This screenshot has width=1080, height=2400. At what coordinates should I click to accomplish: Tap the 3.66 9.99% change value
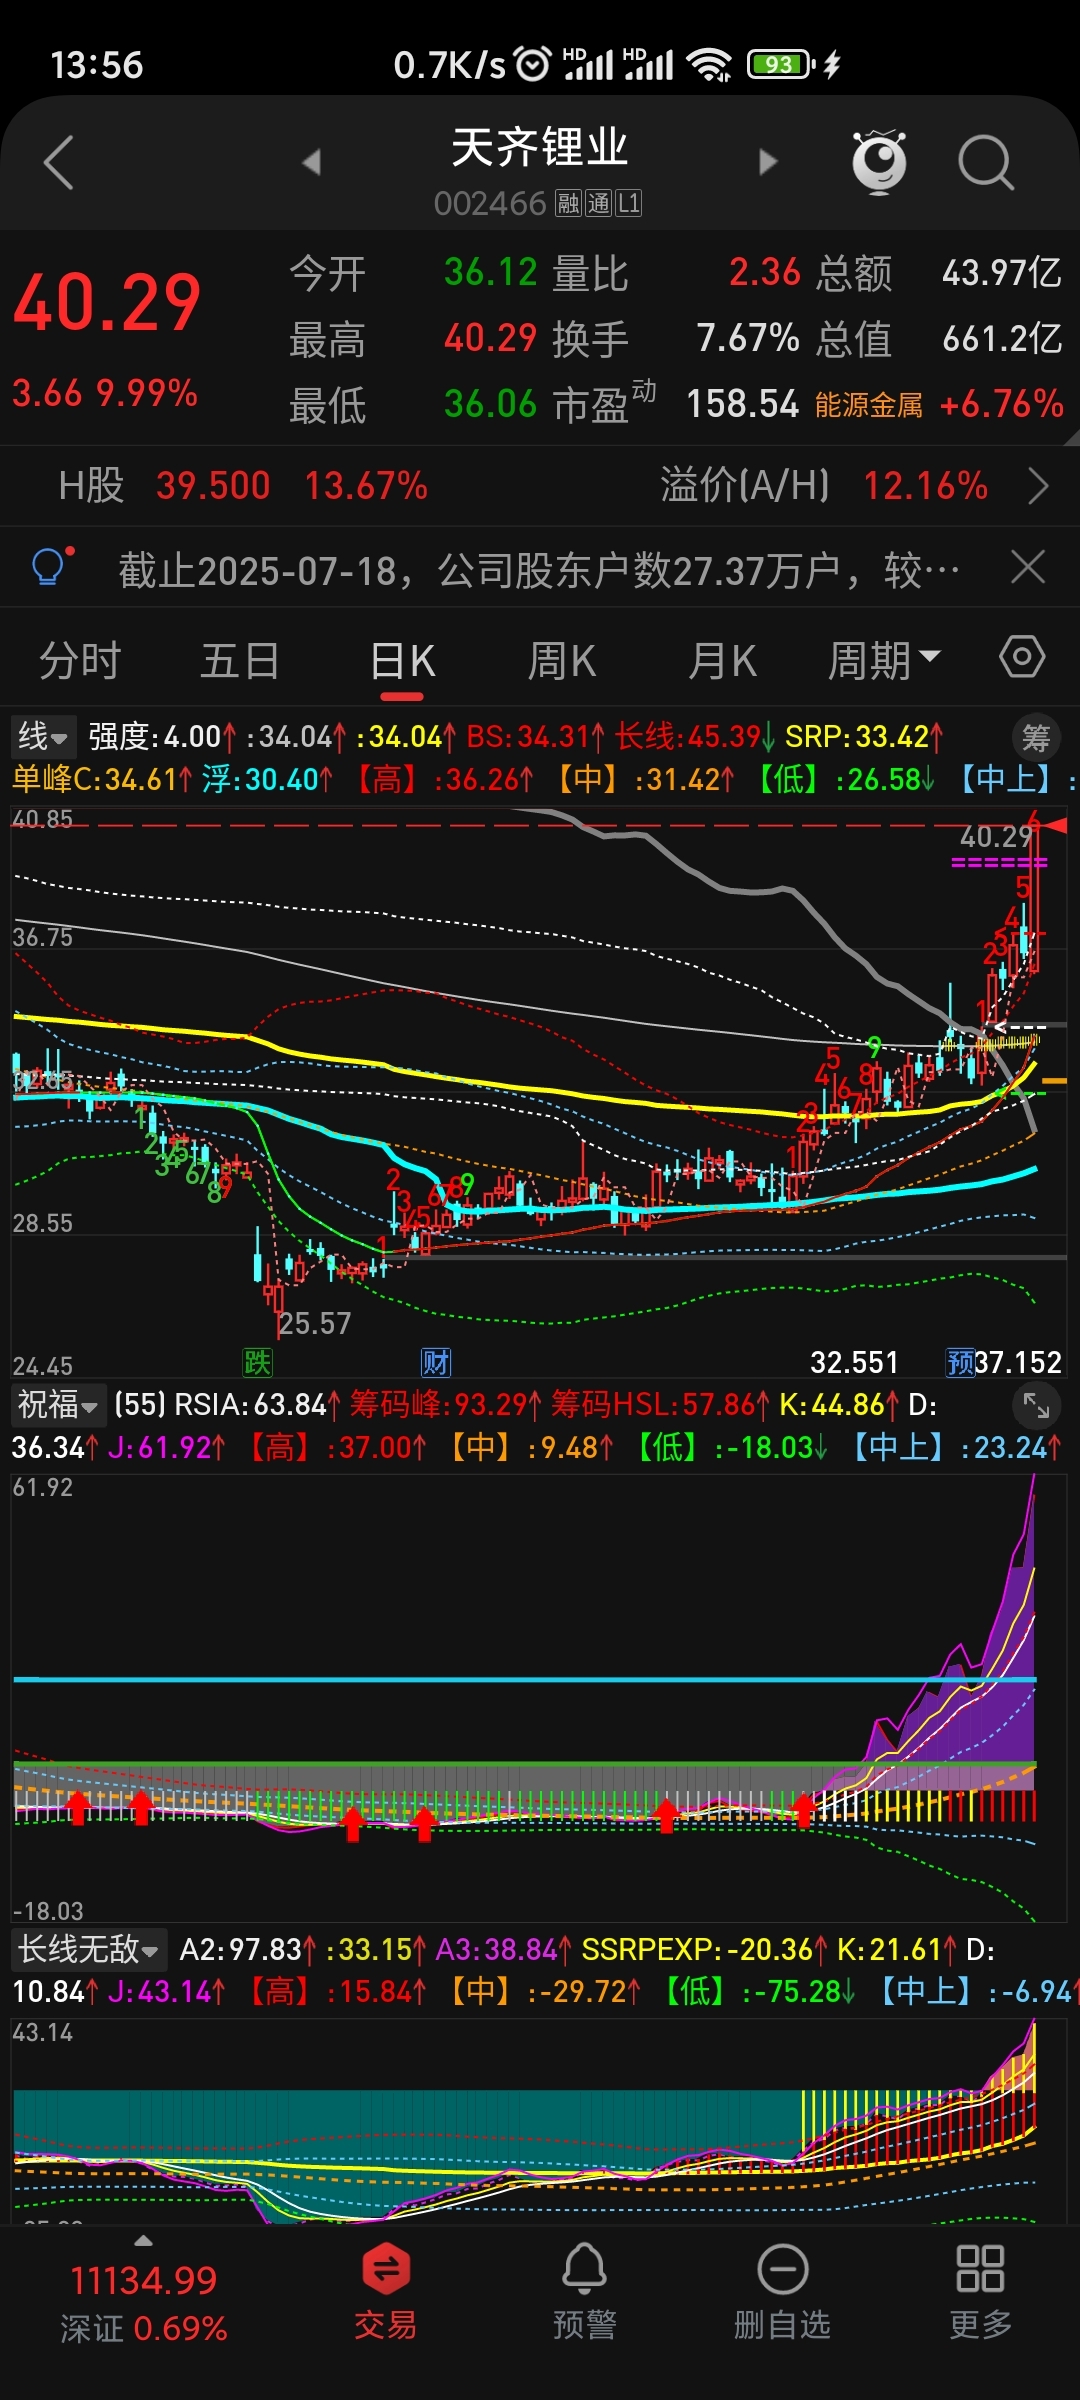(105, 393)
